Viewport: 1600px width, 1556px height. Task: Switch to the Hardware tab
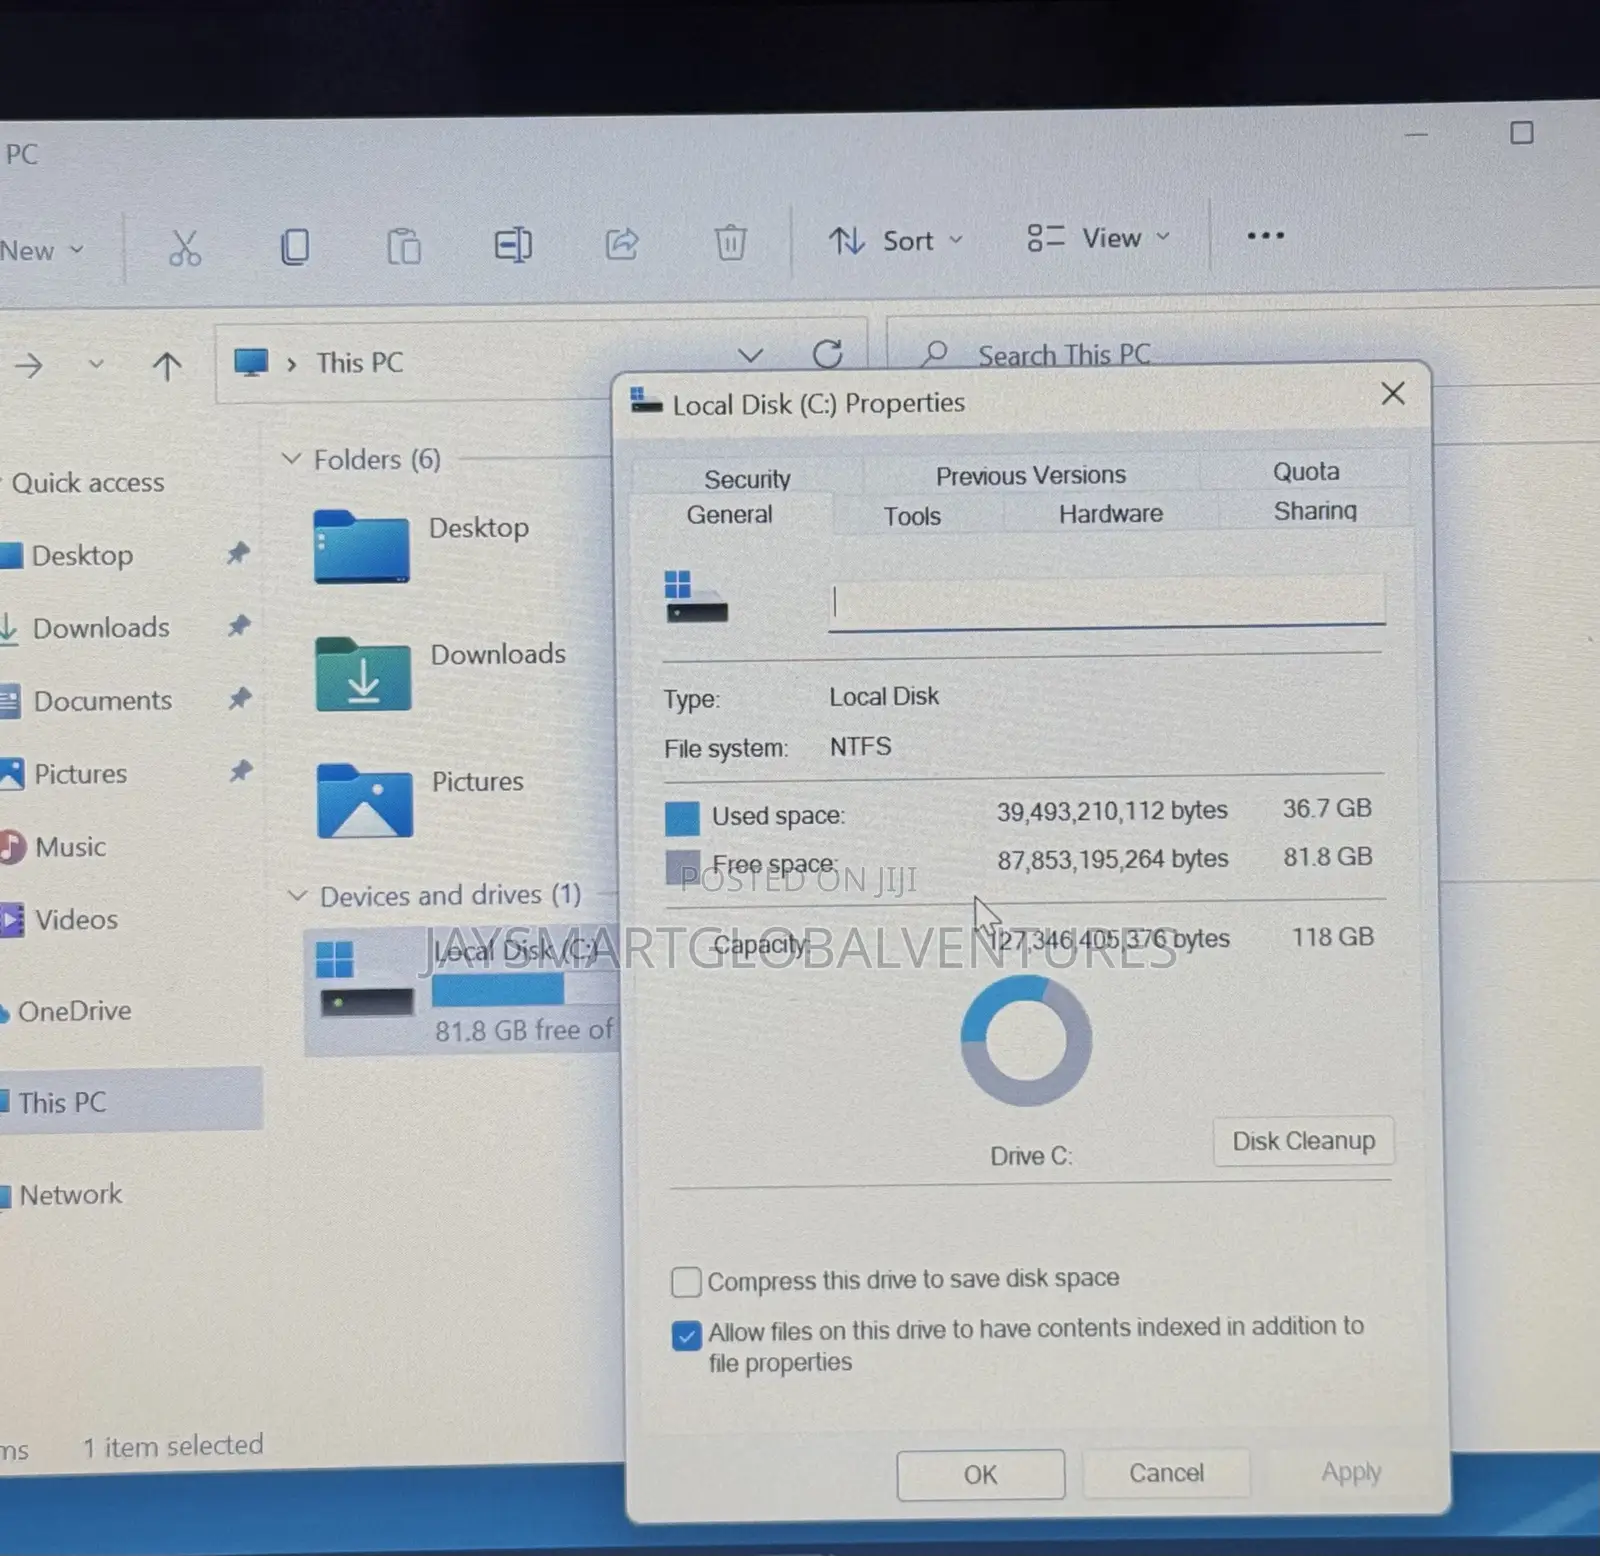point(1110,514)
